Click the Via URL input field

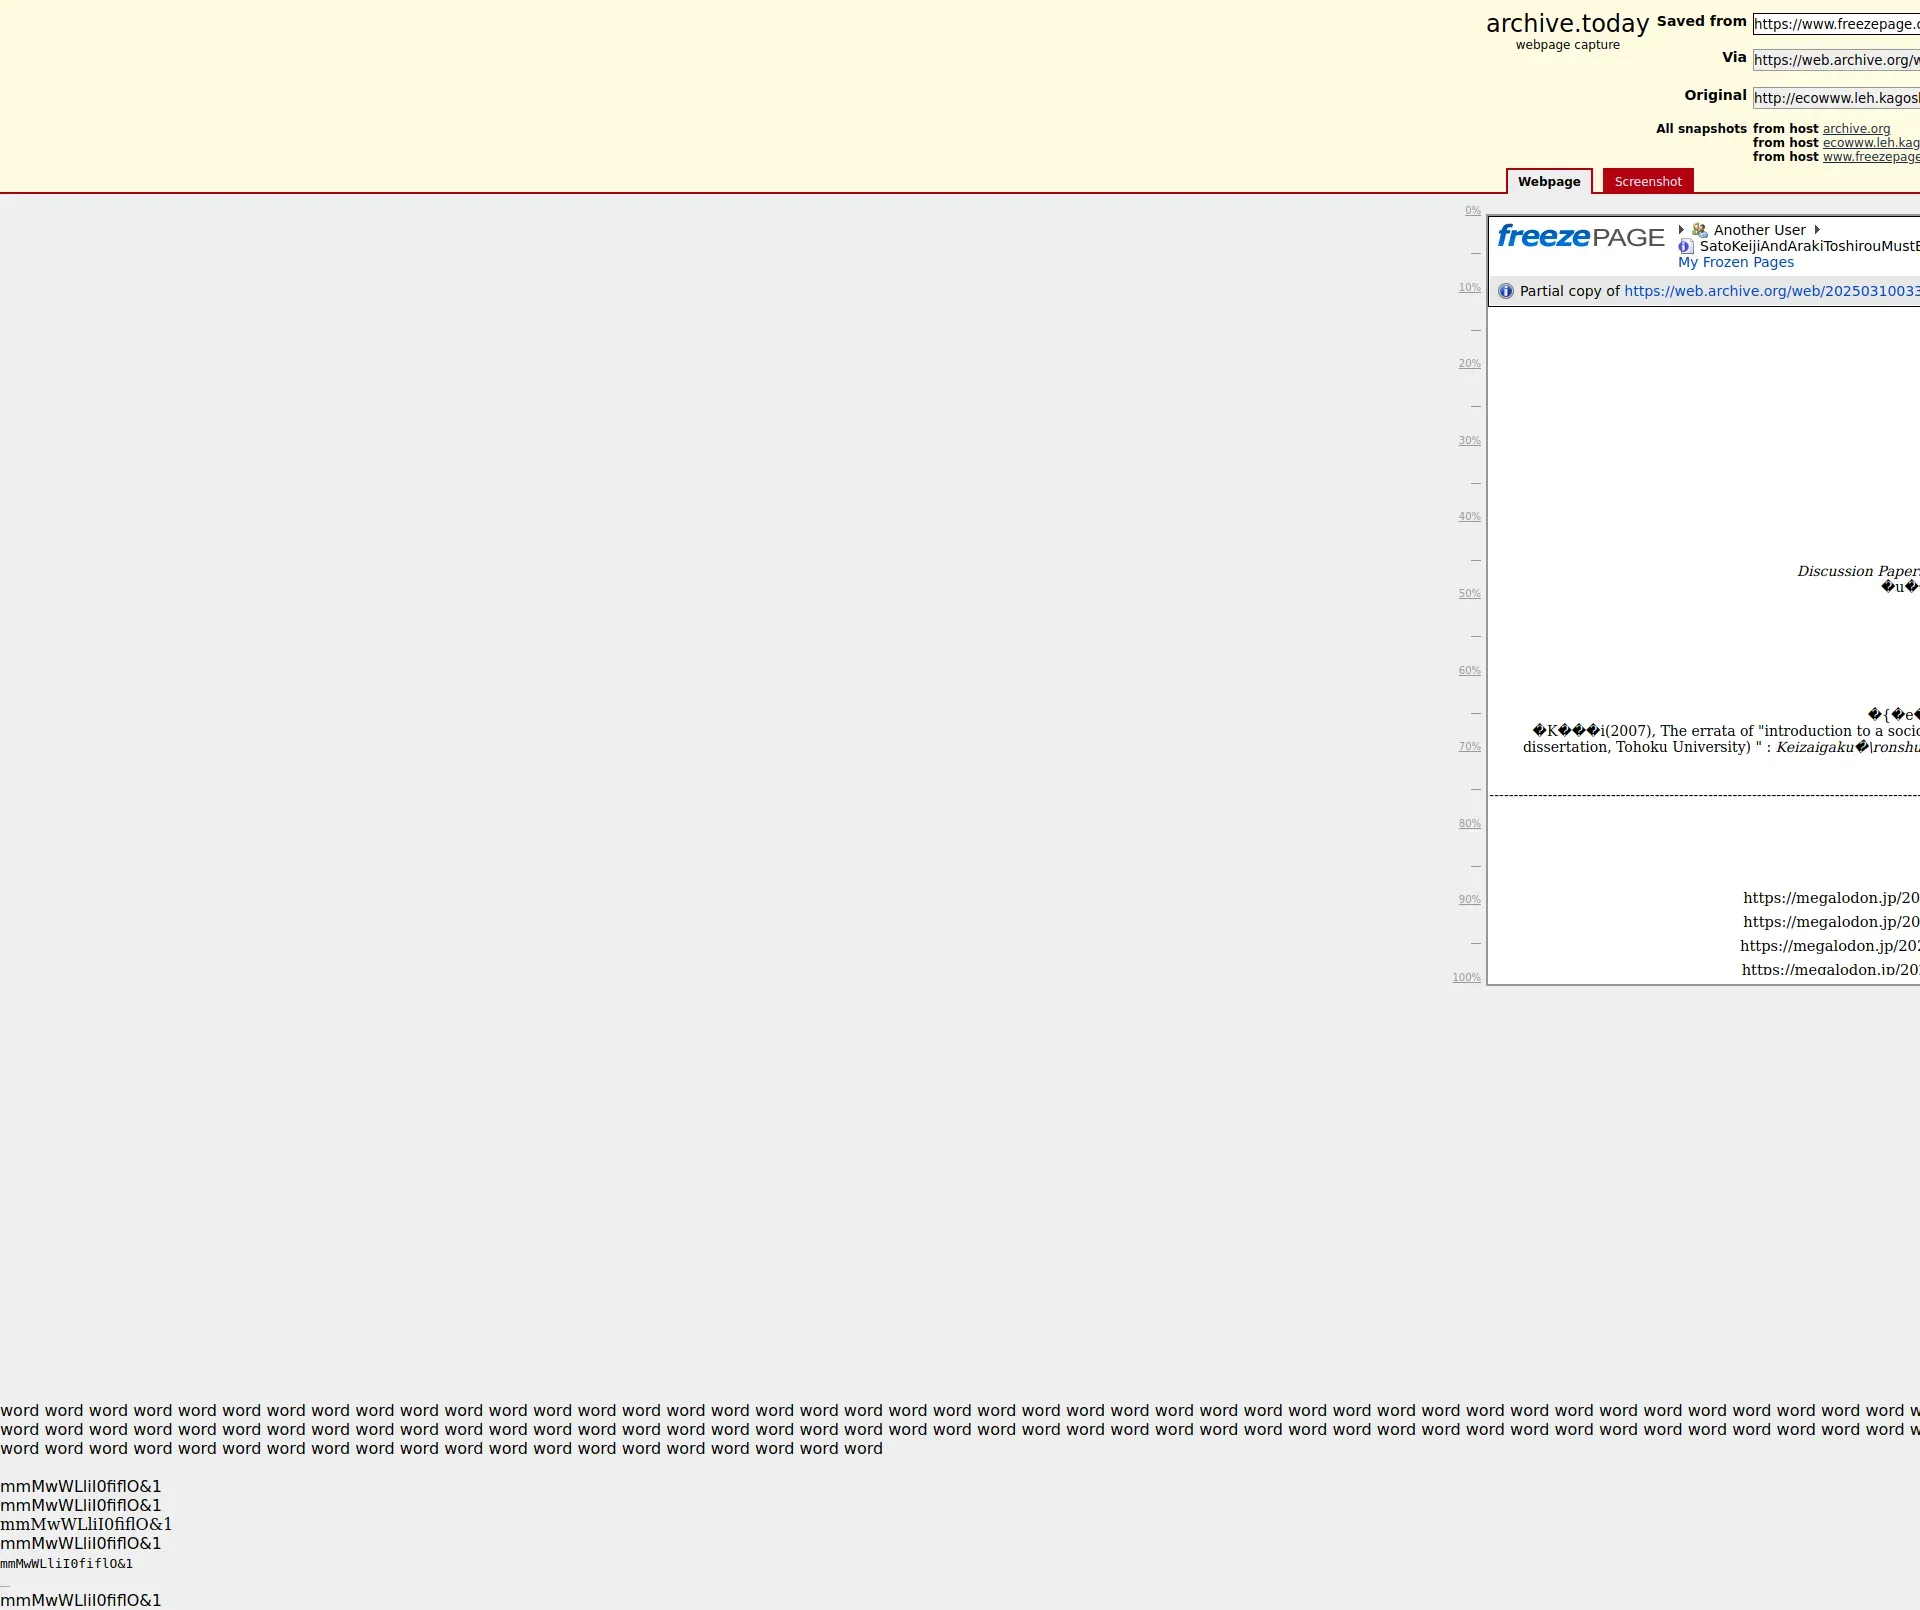pos(1835,60)
